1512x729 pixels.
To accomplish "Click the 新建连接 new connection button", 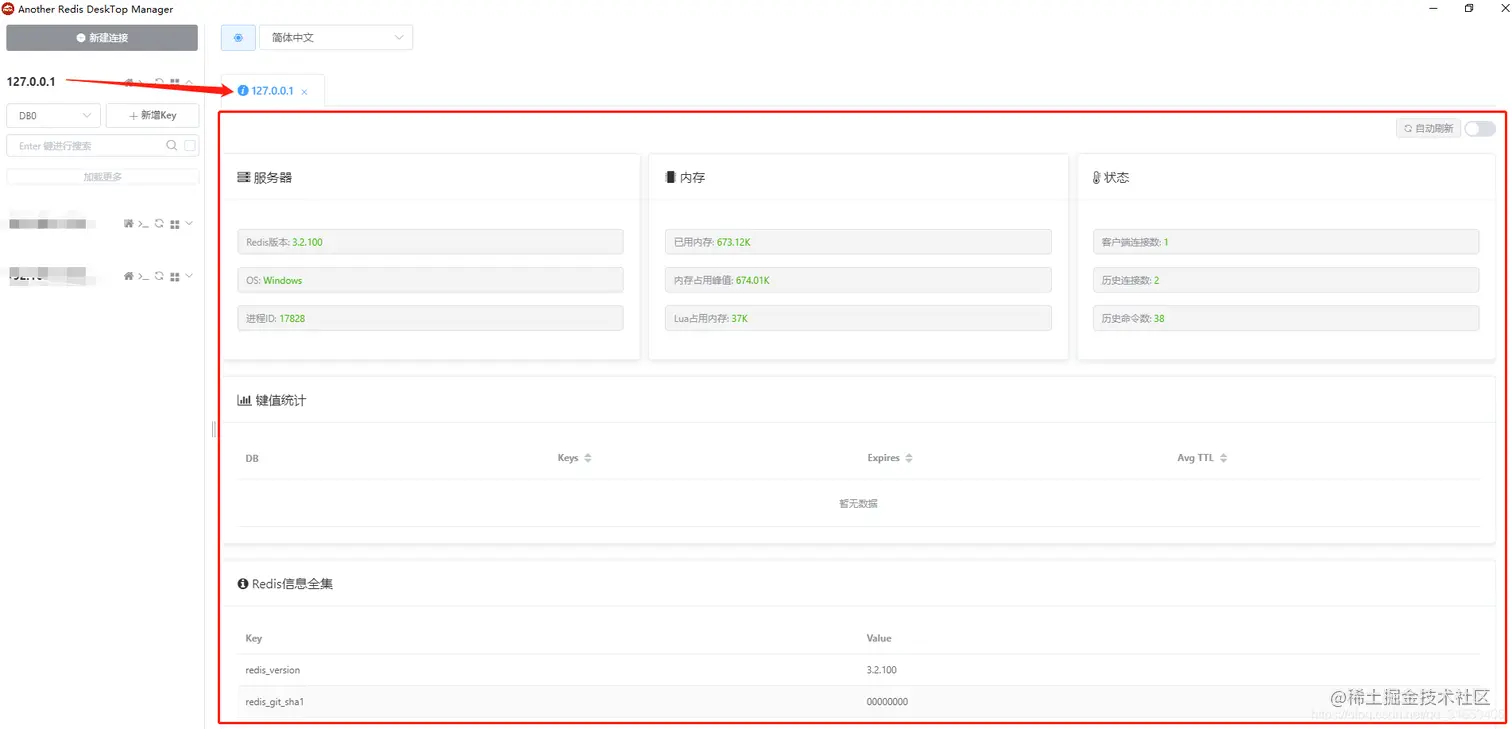I will 103,38.
